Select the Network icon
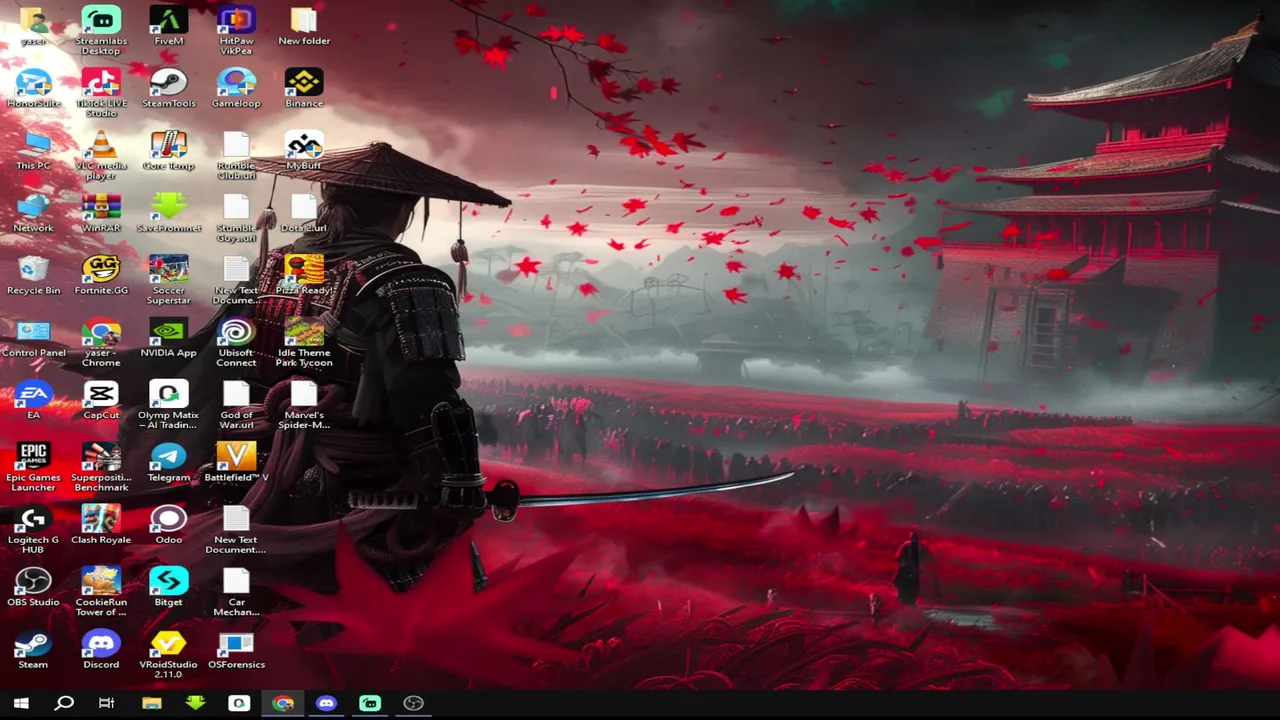Image resolution: width=1280 pixels, height=720 pixels. pos(33,213)
